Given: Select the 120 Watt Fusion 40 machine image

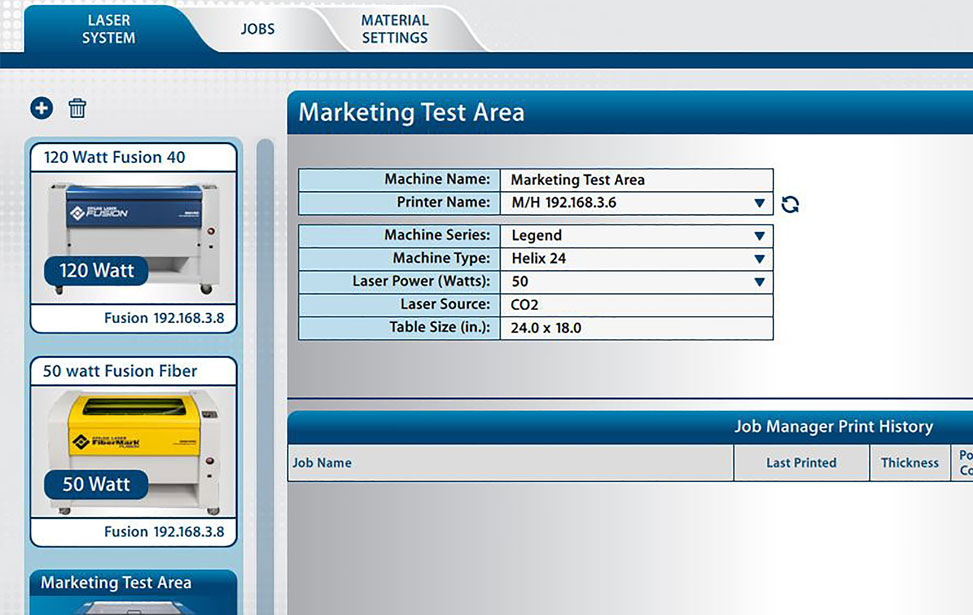Looking at the screenshot, I should (x=133, y=238).
